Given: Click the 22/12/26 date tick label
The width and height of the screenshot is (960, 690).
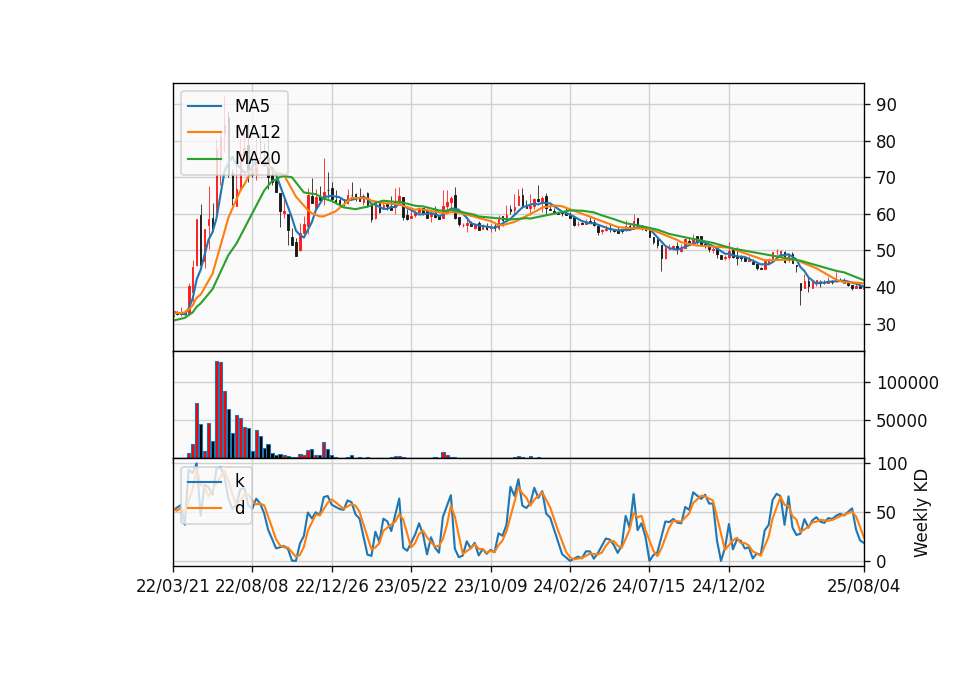Looking at the screenshot, I should tap(332, 587).
